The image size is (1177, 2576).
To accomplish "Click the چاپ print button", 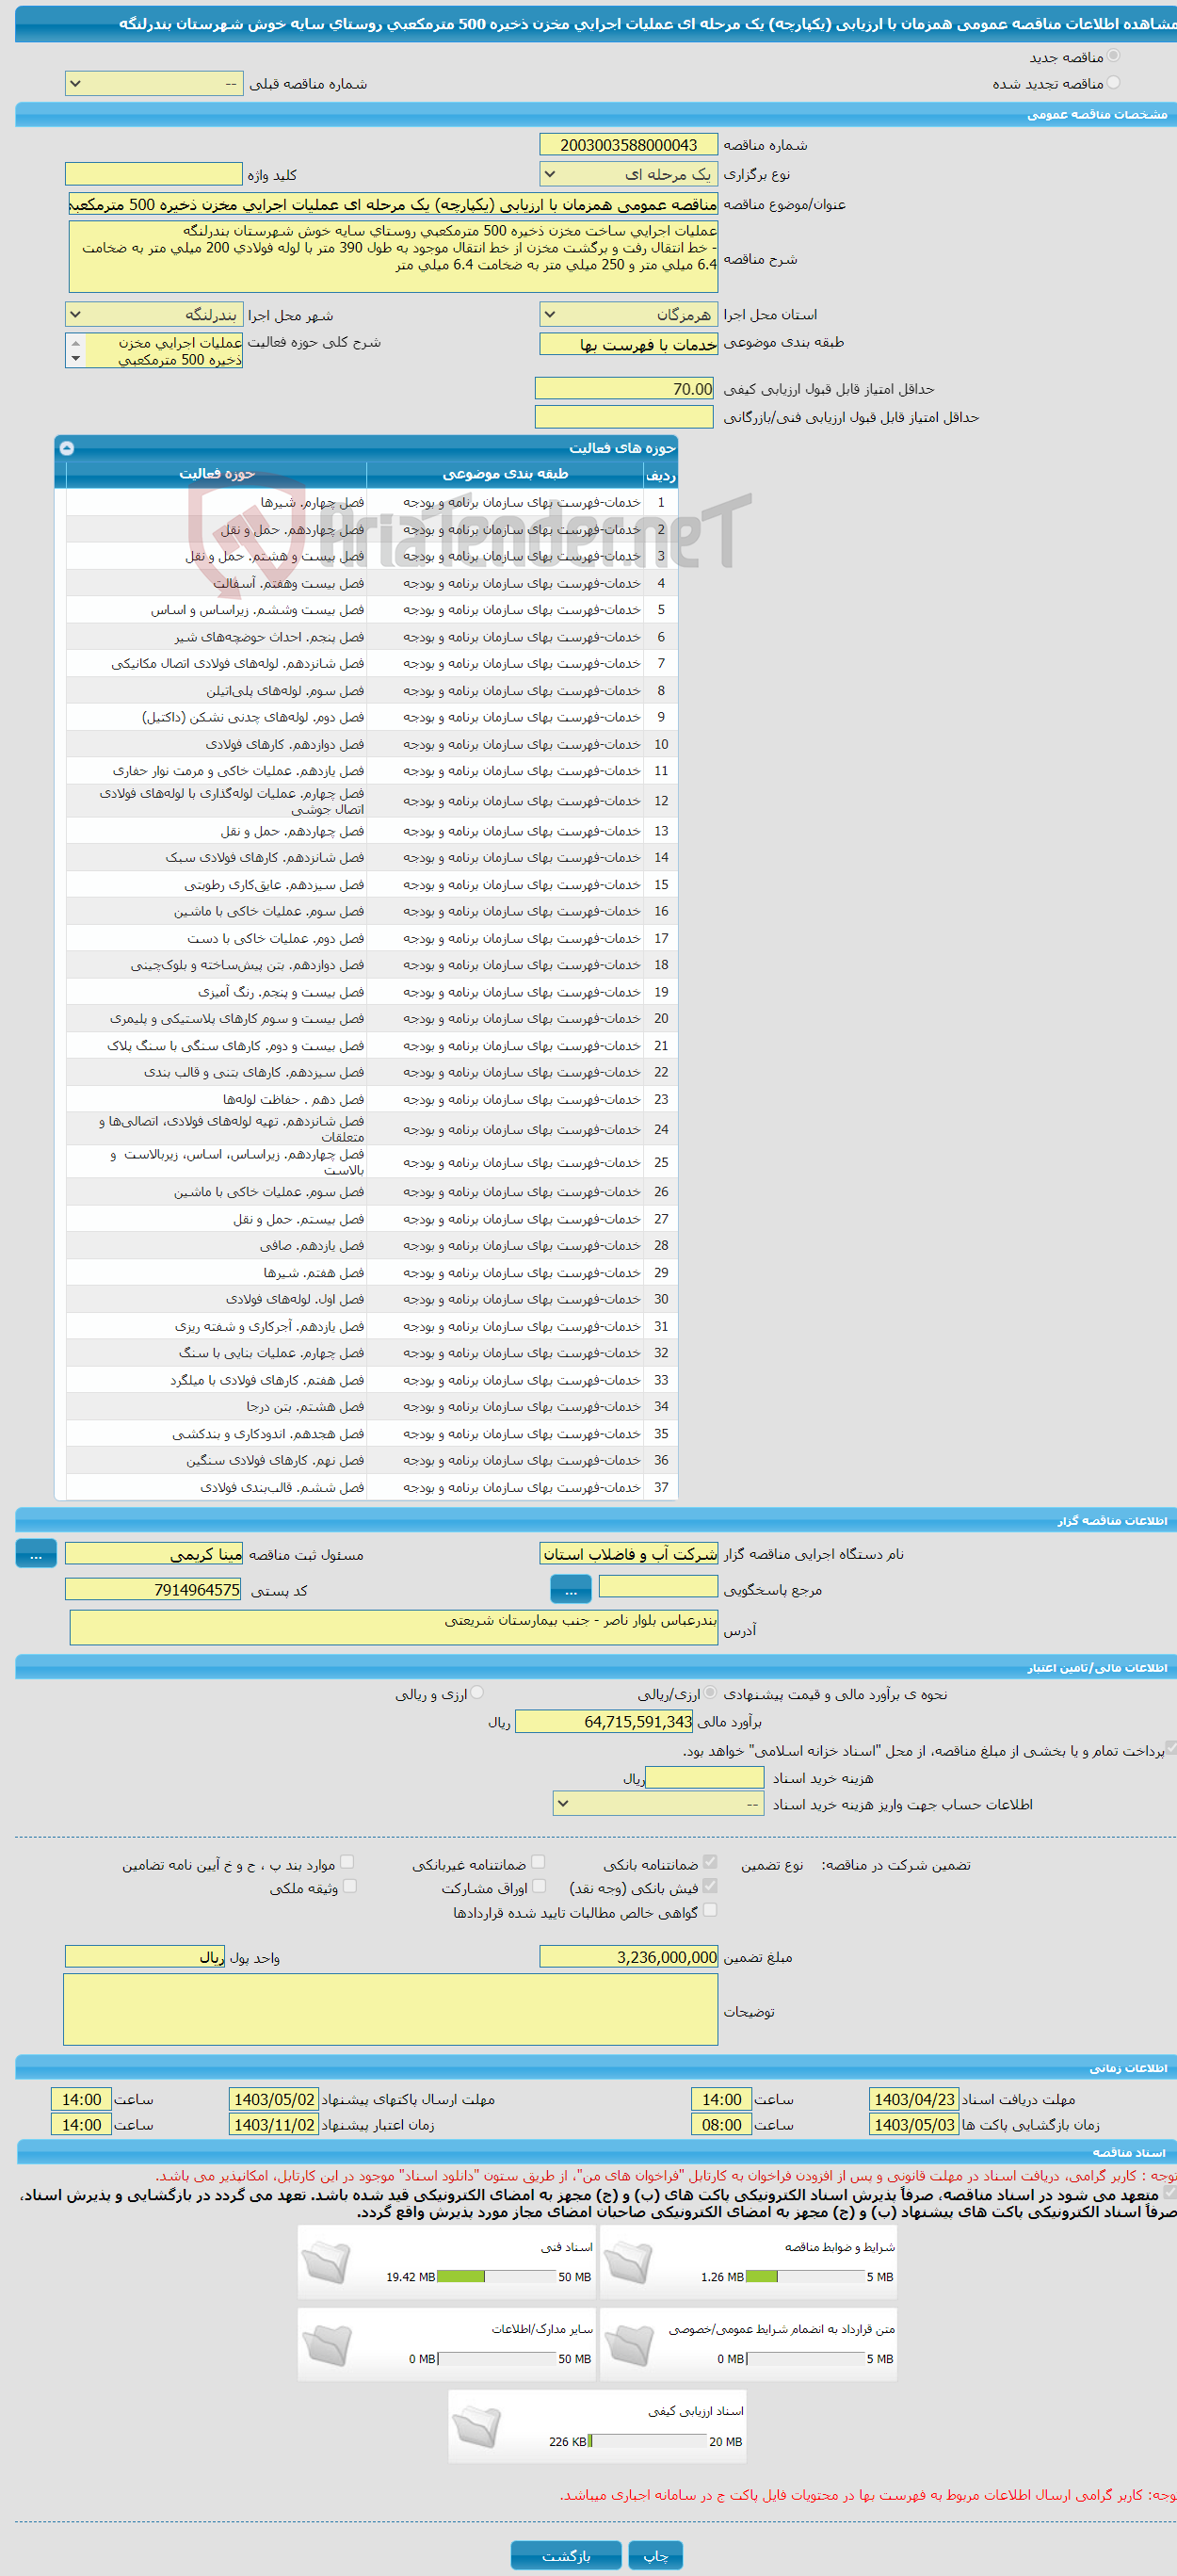I will coord(656,2555).
